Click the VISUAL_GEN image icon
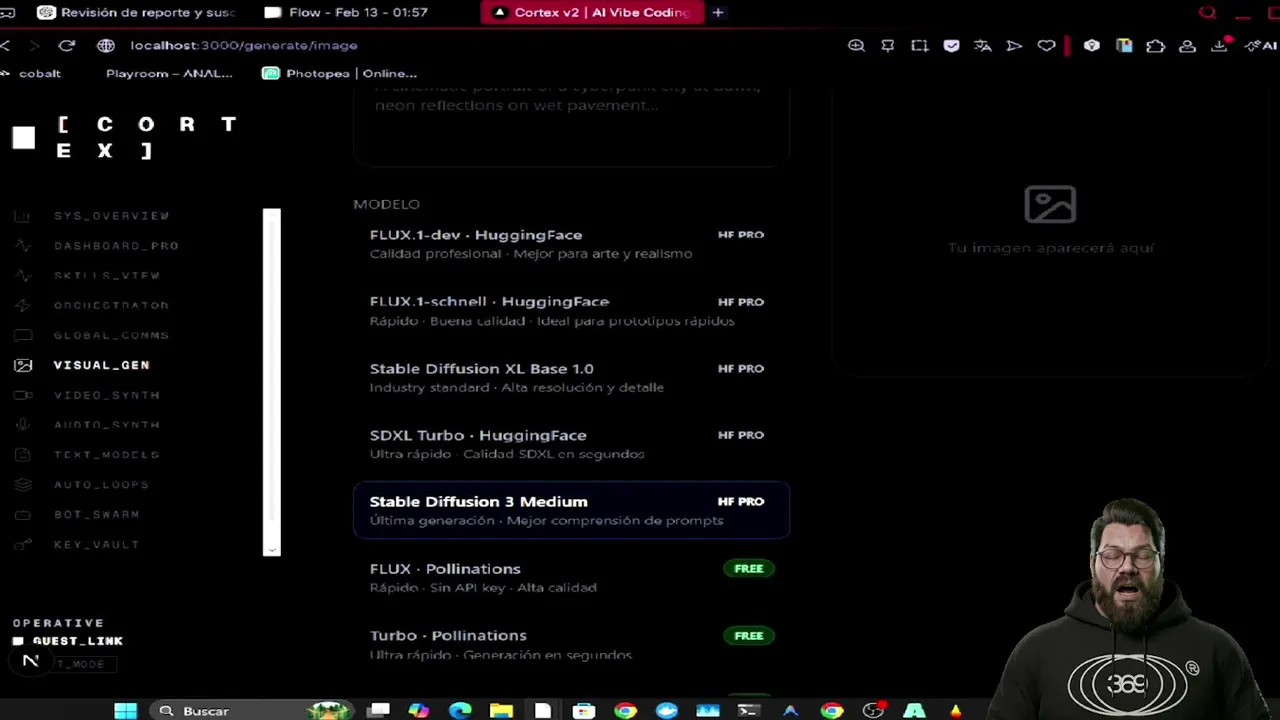The width and height of the screenshot is (1280, 720). [x=23, y=365]
